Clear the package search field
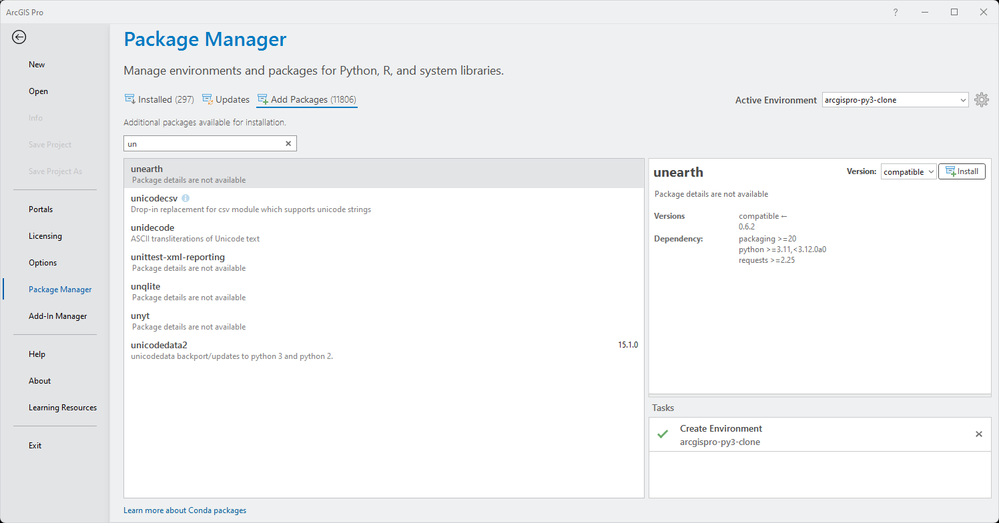Screen dimensions: 999x523 coord(288,144)
